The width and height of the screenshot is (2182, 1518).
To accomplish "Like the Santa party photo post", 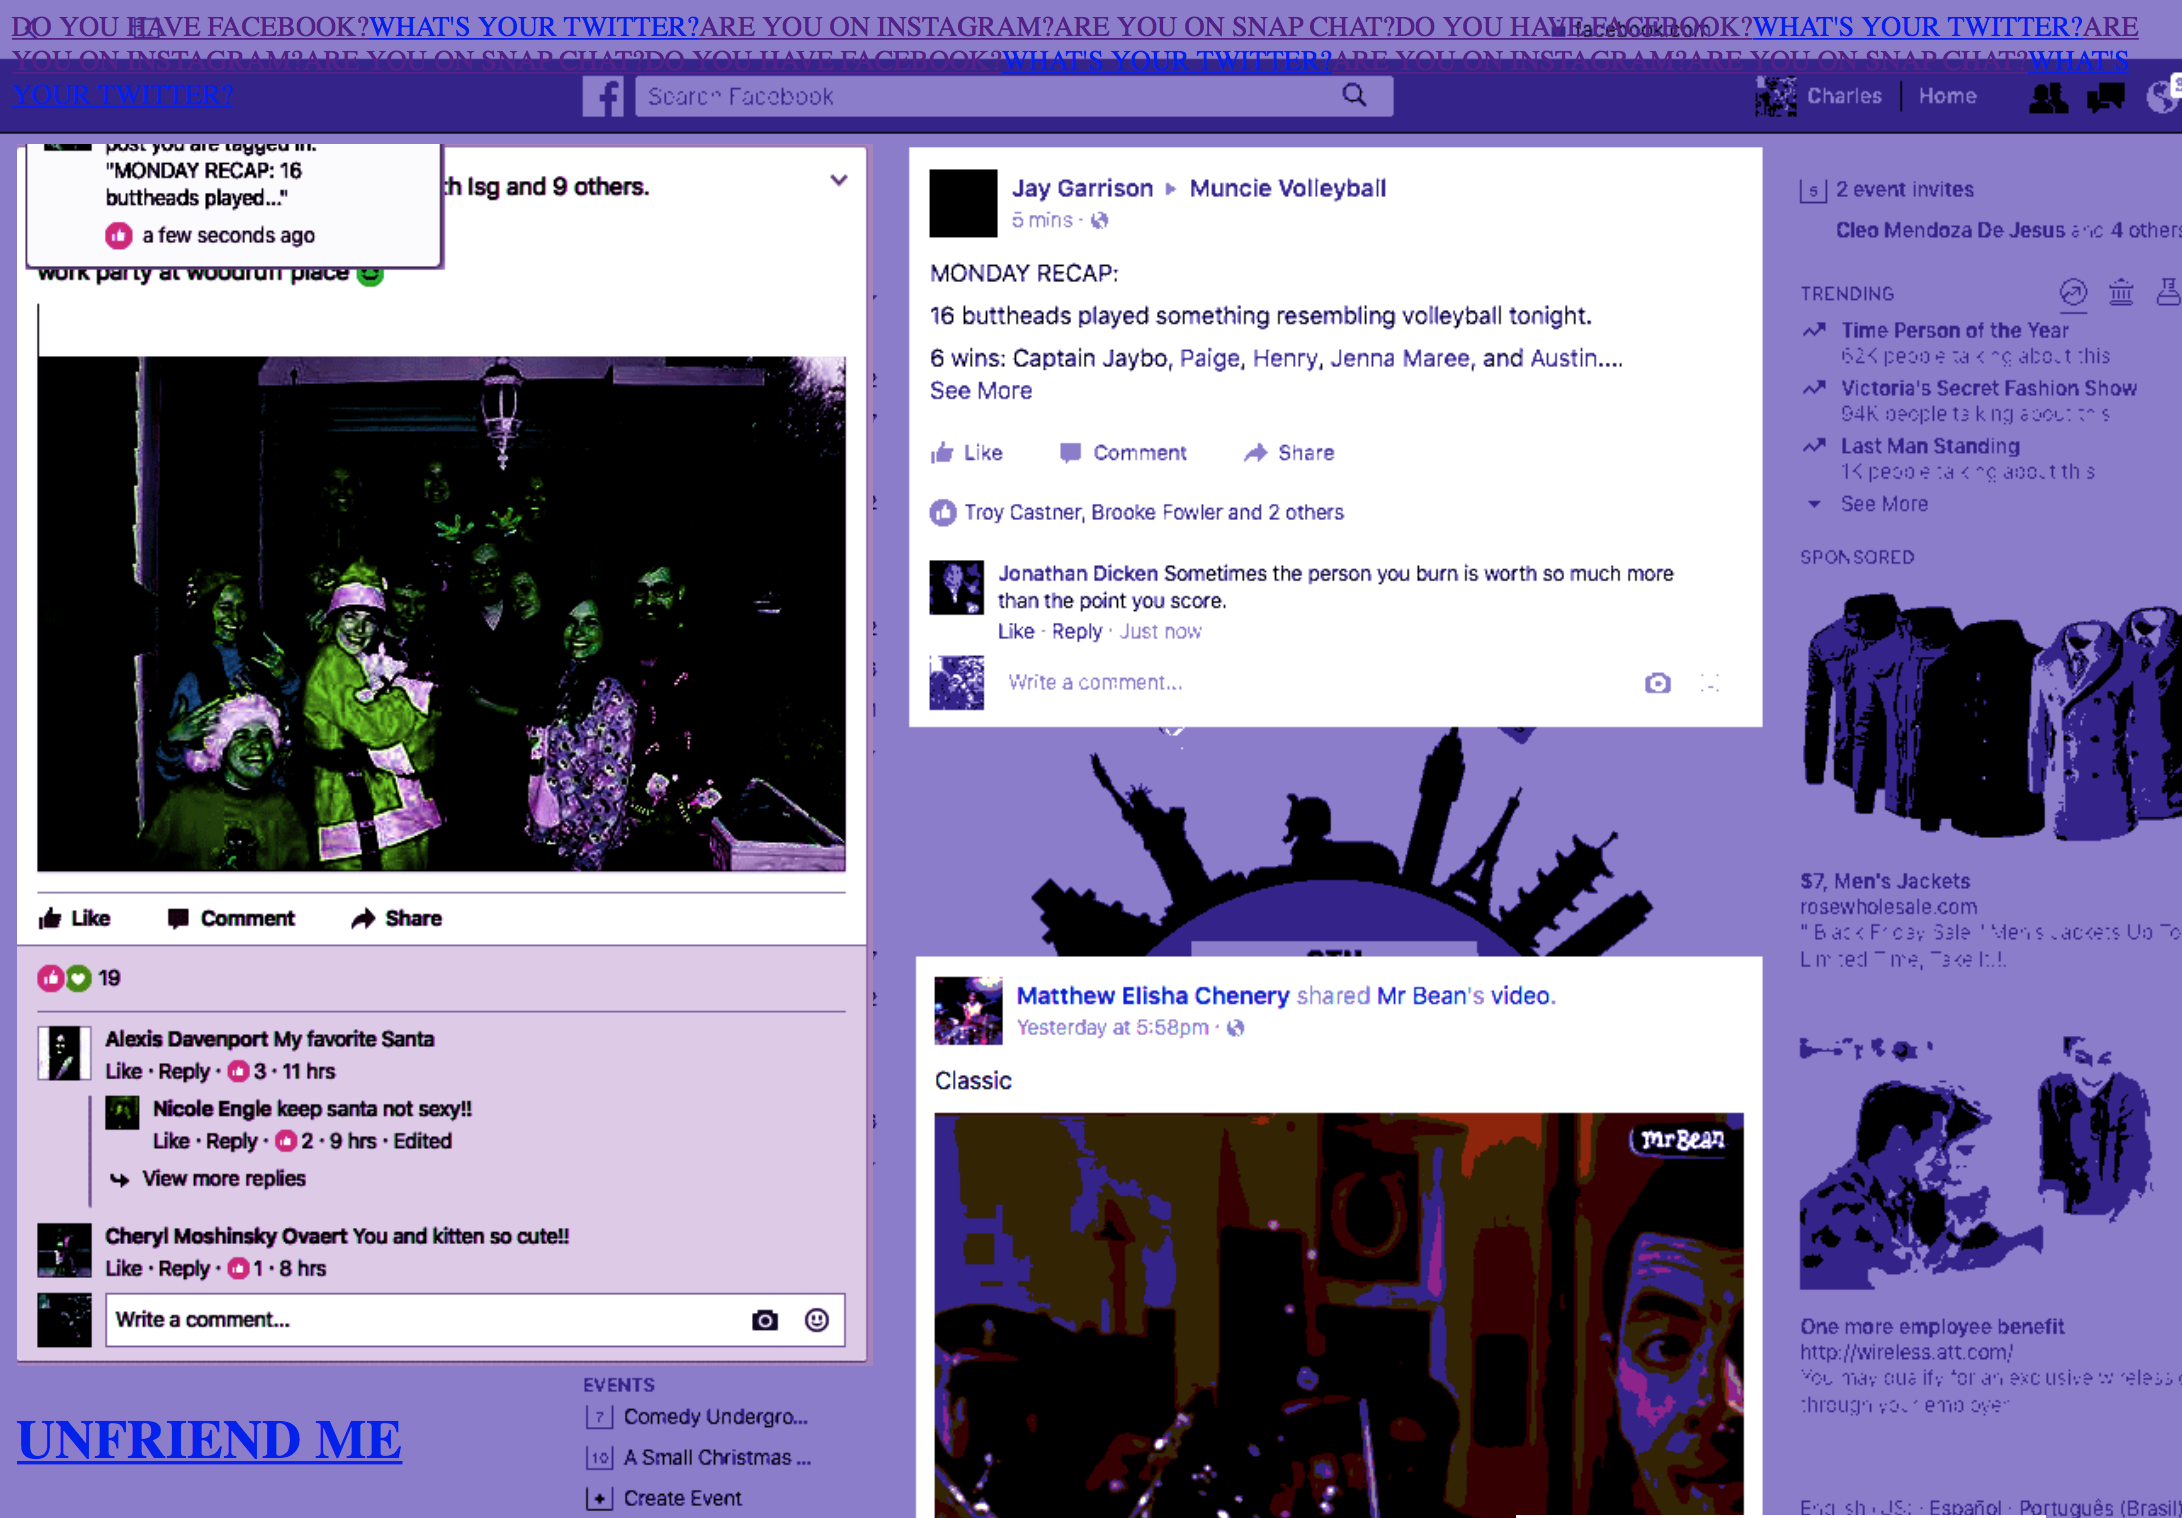I will tap(75, 918).
